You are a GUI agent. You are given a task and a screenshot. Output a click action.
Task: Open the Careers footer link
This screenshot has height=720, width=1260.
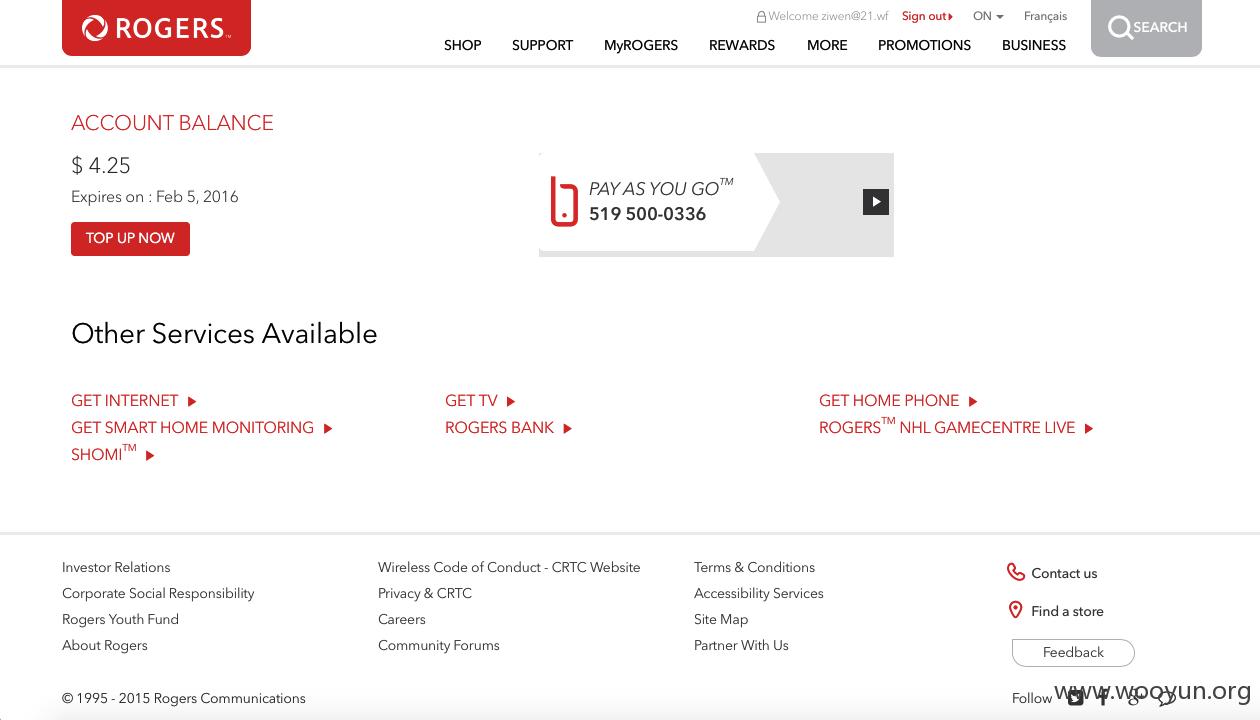point(402,619)
